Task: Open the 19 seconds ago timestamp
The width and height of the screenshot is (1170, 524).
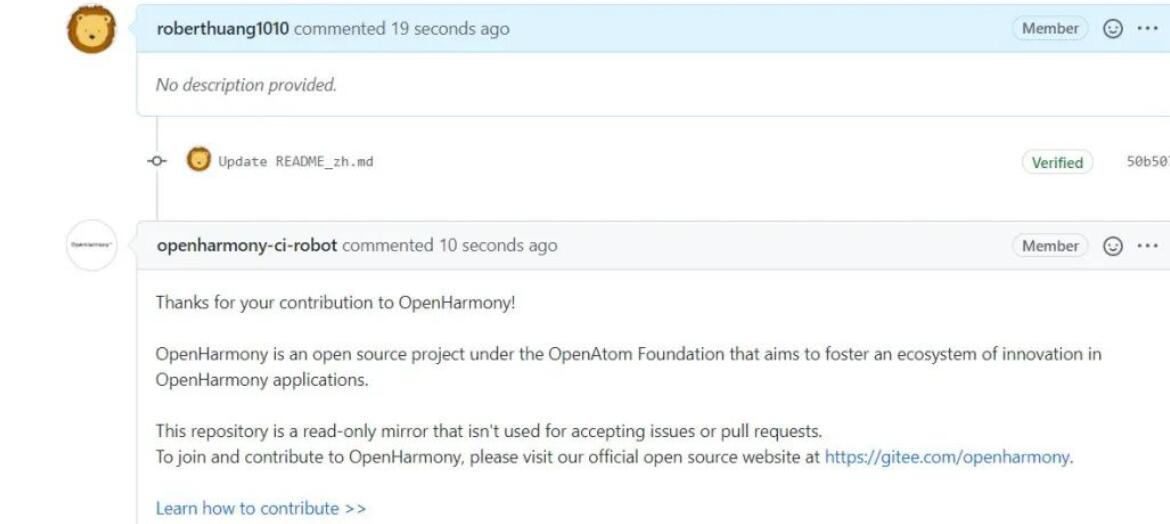Action: pos(450,28)
